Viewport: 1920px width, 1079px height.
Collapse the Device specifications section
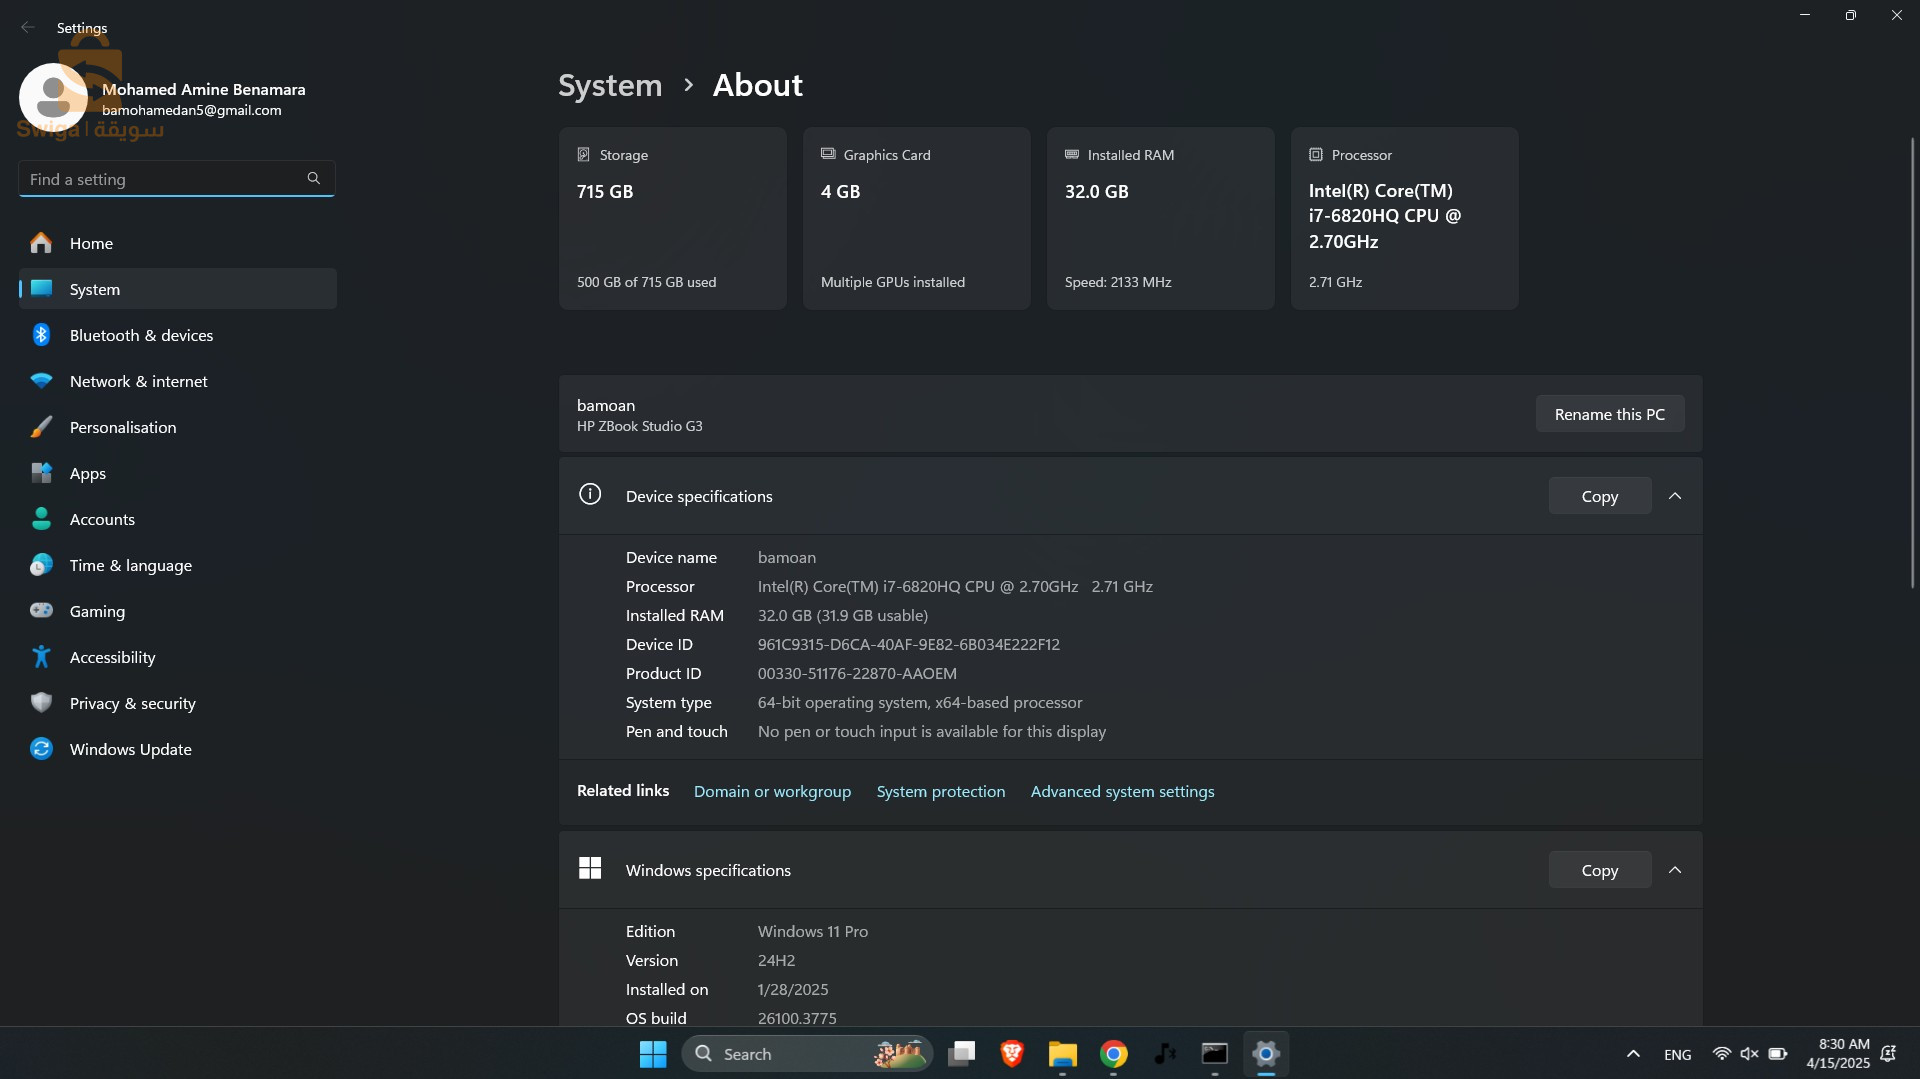(1675, 496)
